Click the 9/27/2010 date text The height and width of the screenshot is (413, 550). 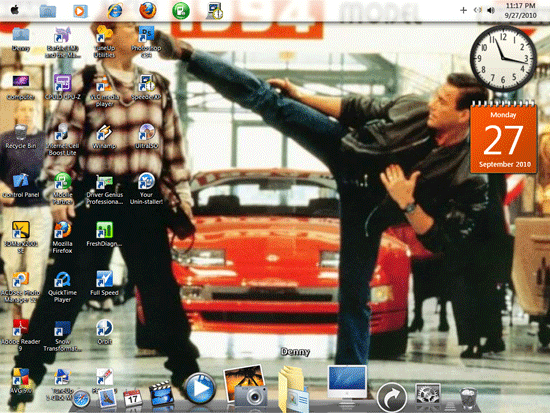click(521, 15)
